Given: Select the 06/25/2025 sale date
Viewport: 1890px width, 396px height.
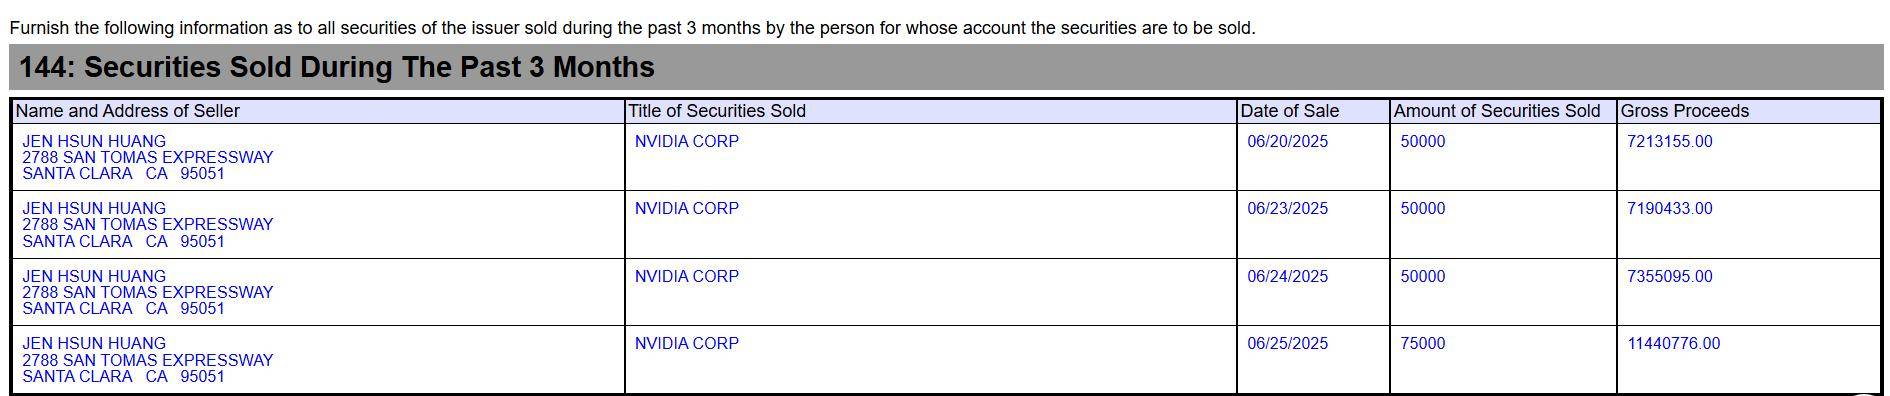Looking at the screenshot, I should point(1288,344).
